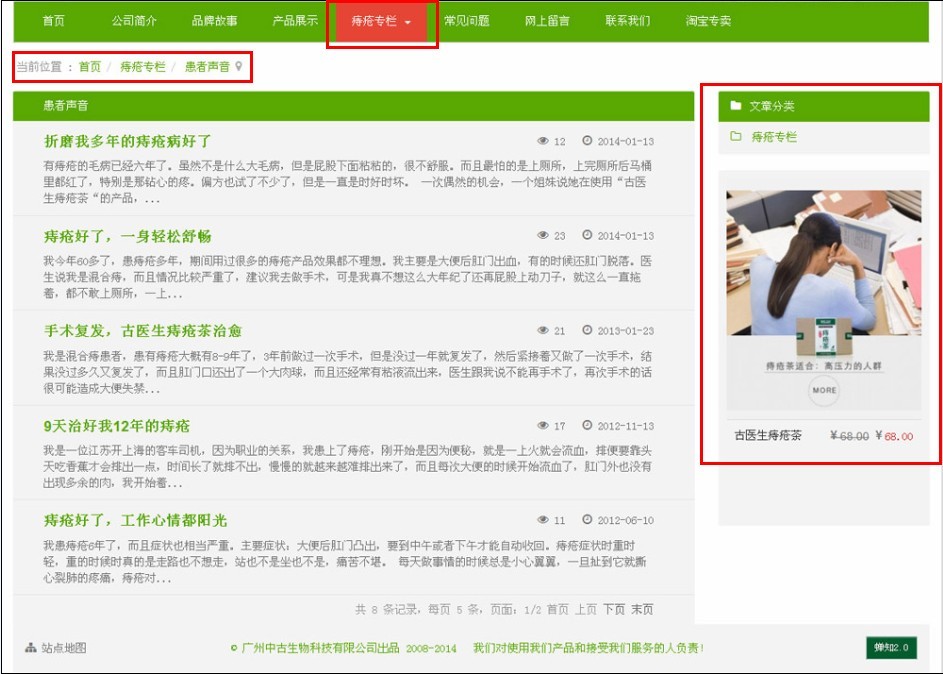Open the 站点地图 footer link

coord(64,648)
